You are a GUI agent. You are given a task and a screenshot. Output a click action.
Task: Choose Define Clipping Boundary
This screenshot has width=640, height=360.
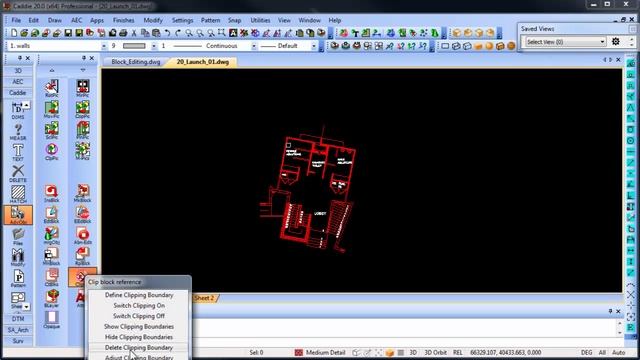139,295
